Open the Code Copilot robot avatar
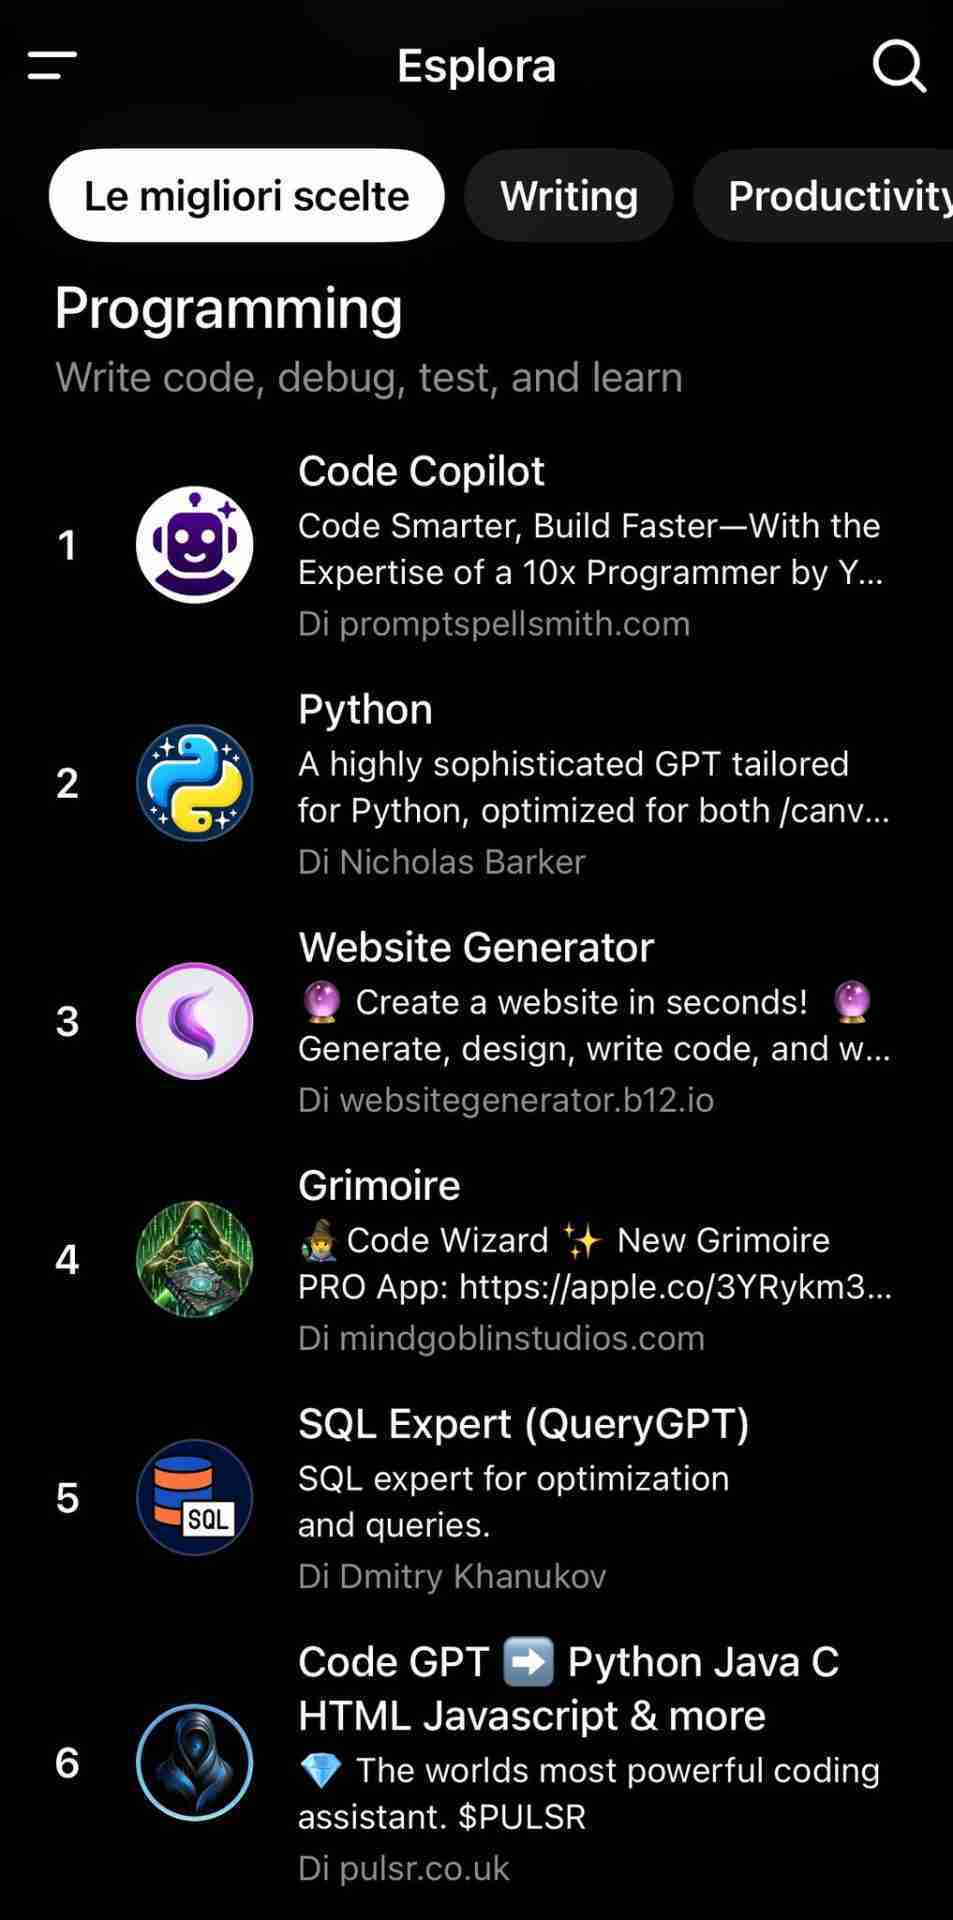 (x=194, y=545)
